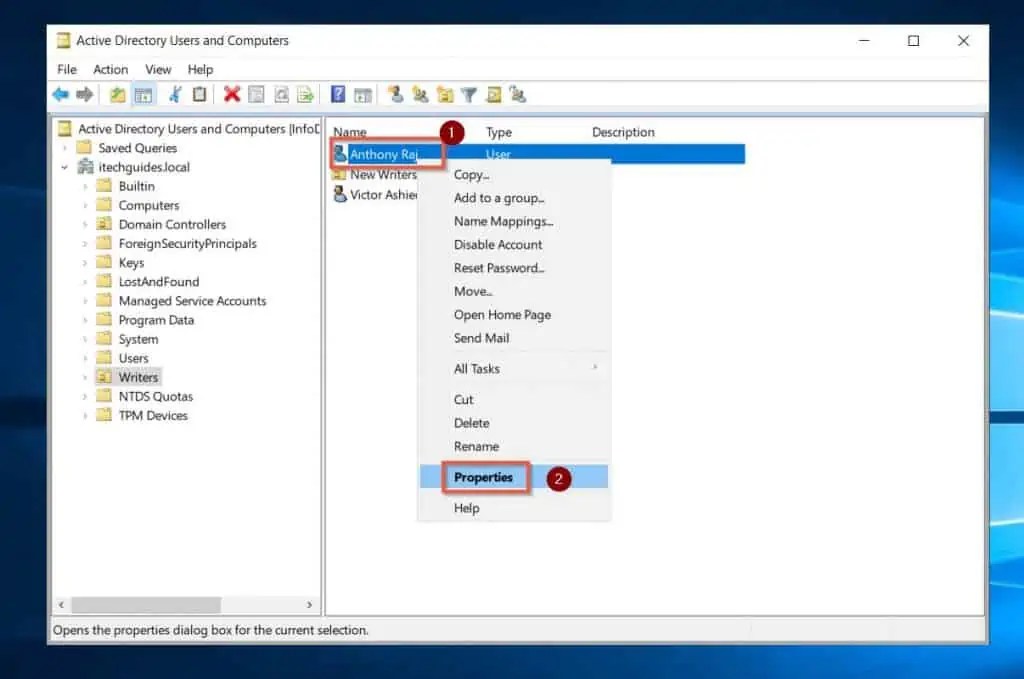This screenshot has width=1024, height=679.
Task: Open the Help question mark icon
Action: 337,93
